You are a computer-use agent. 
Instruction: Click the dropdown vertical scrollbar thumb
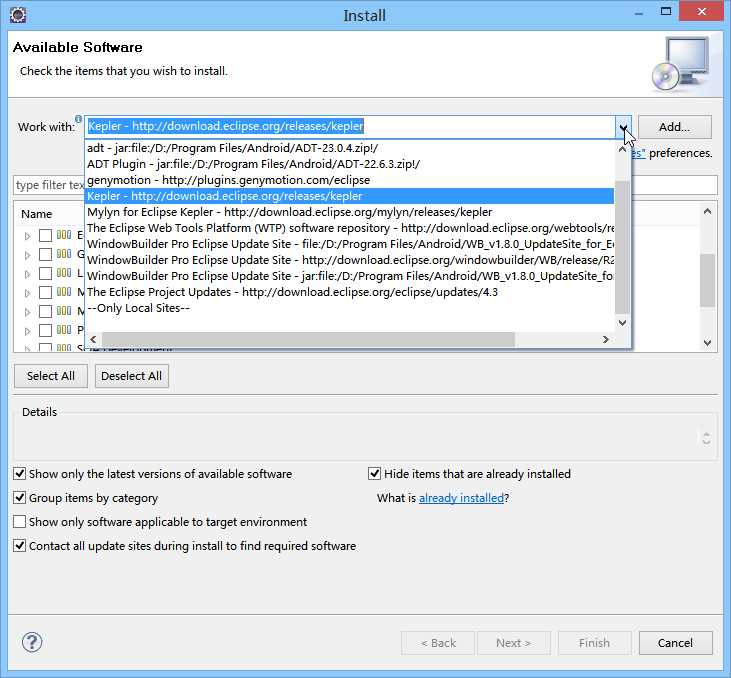click(622, 247)
